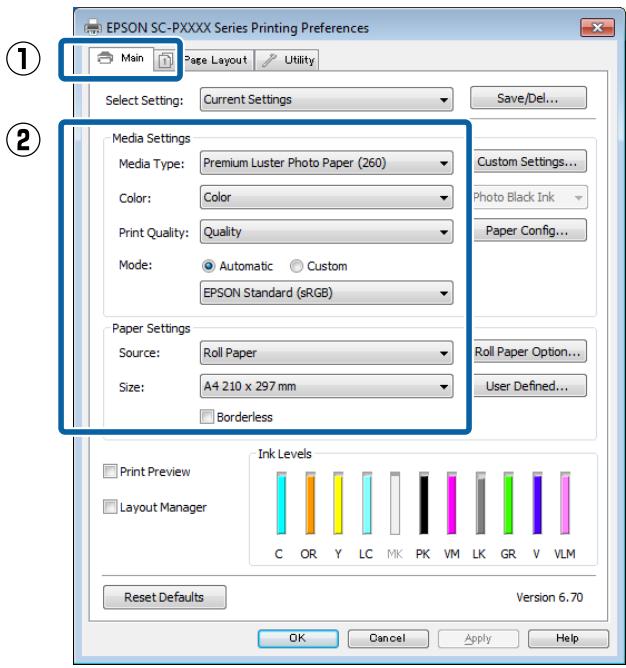Click the Media Settings group label

151,138
